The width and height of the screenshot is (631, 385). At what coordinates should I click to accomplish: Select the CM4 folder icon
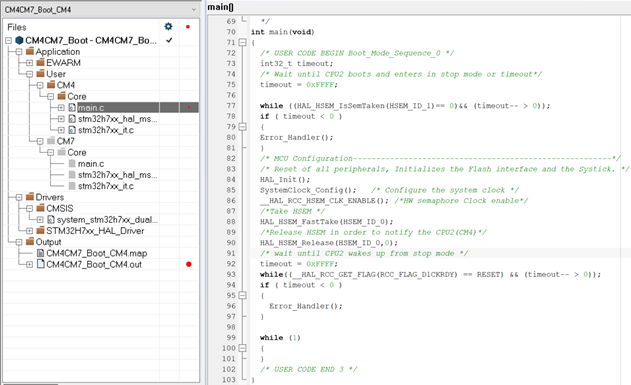pyautogui.click(x=51, y=85)
